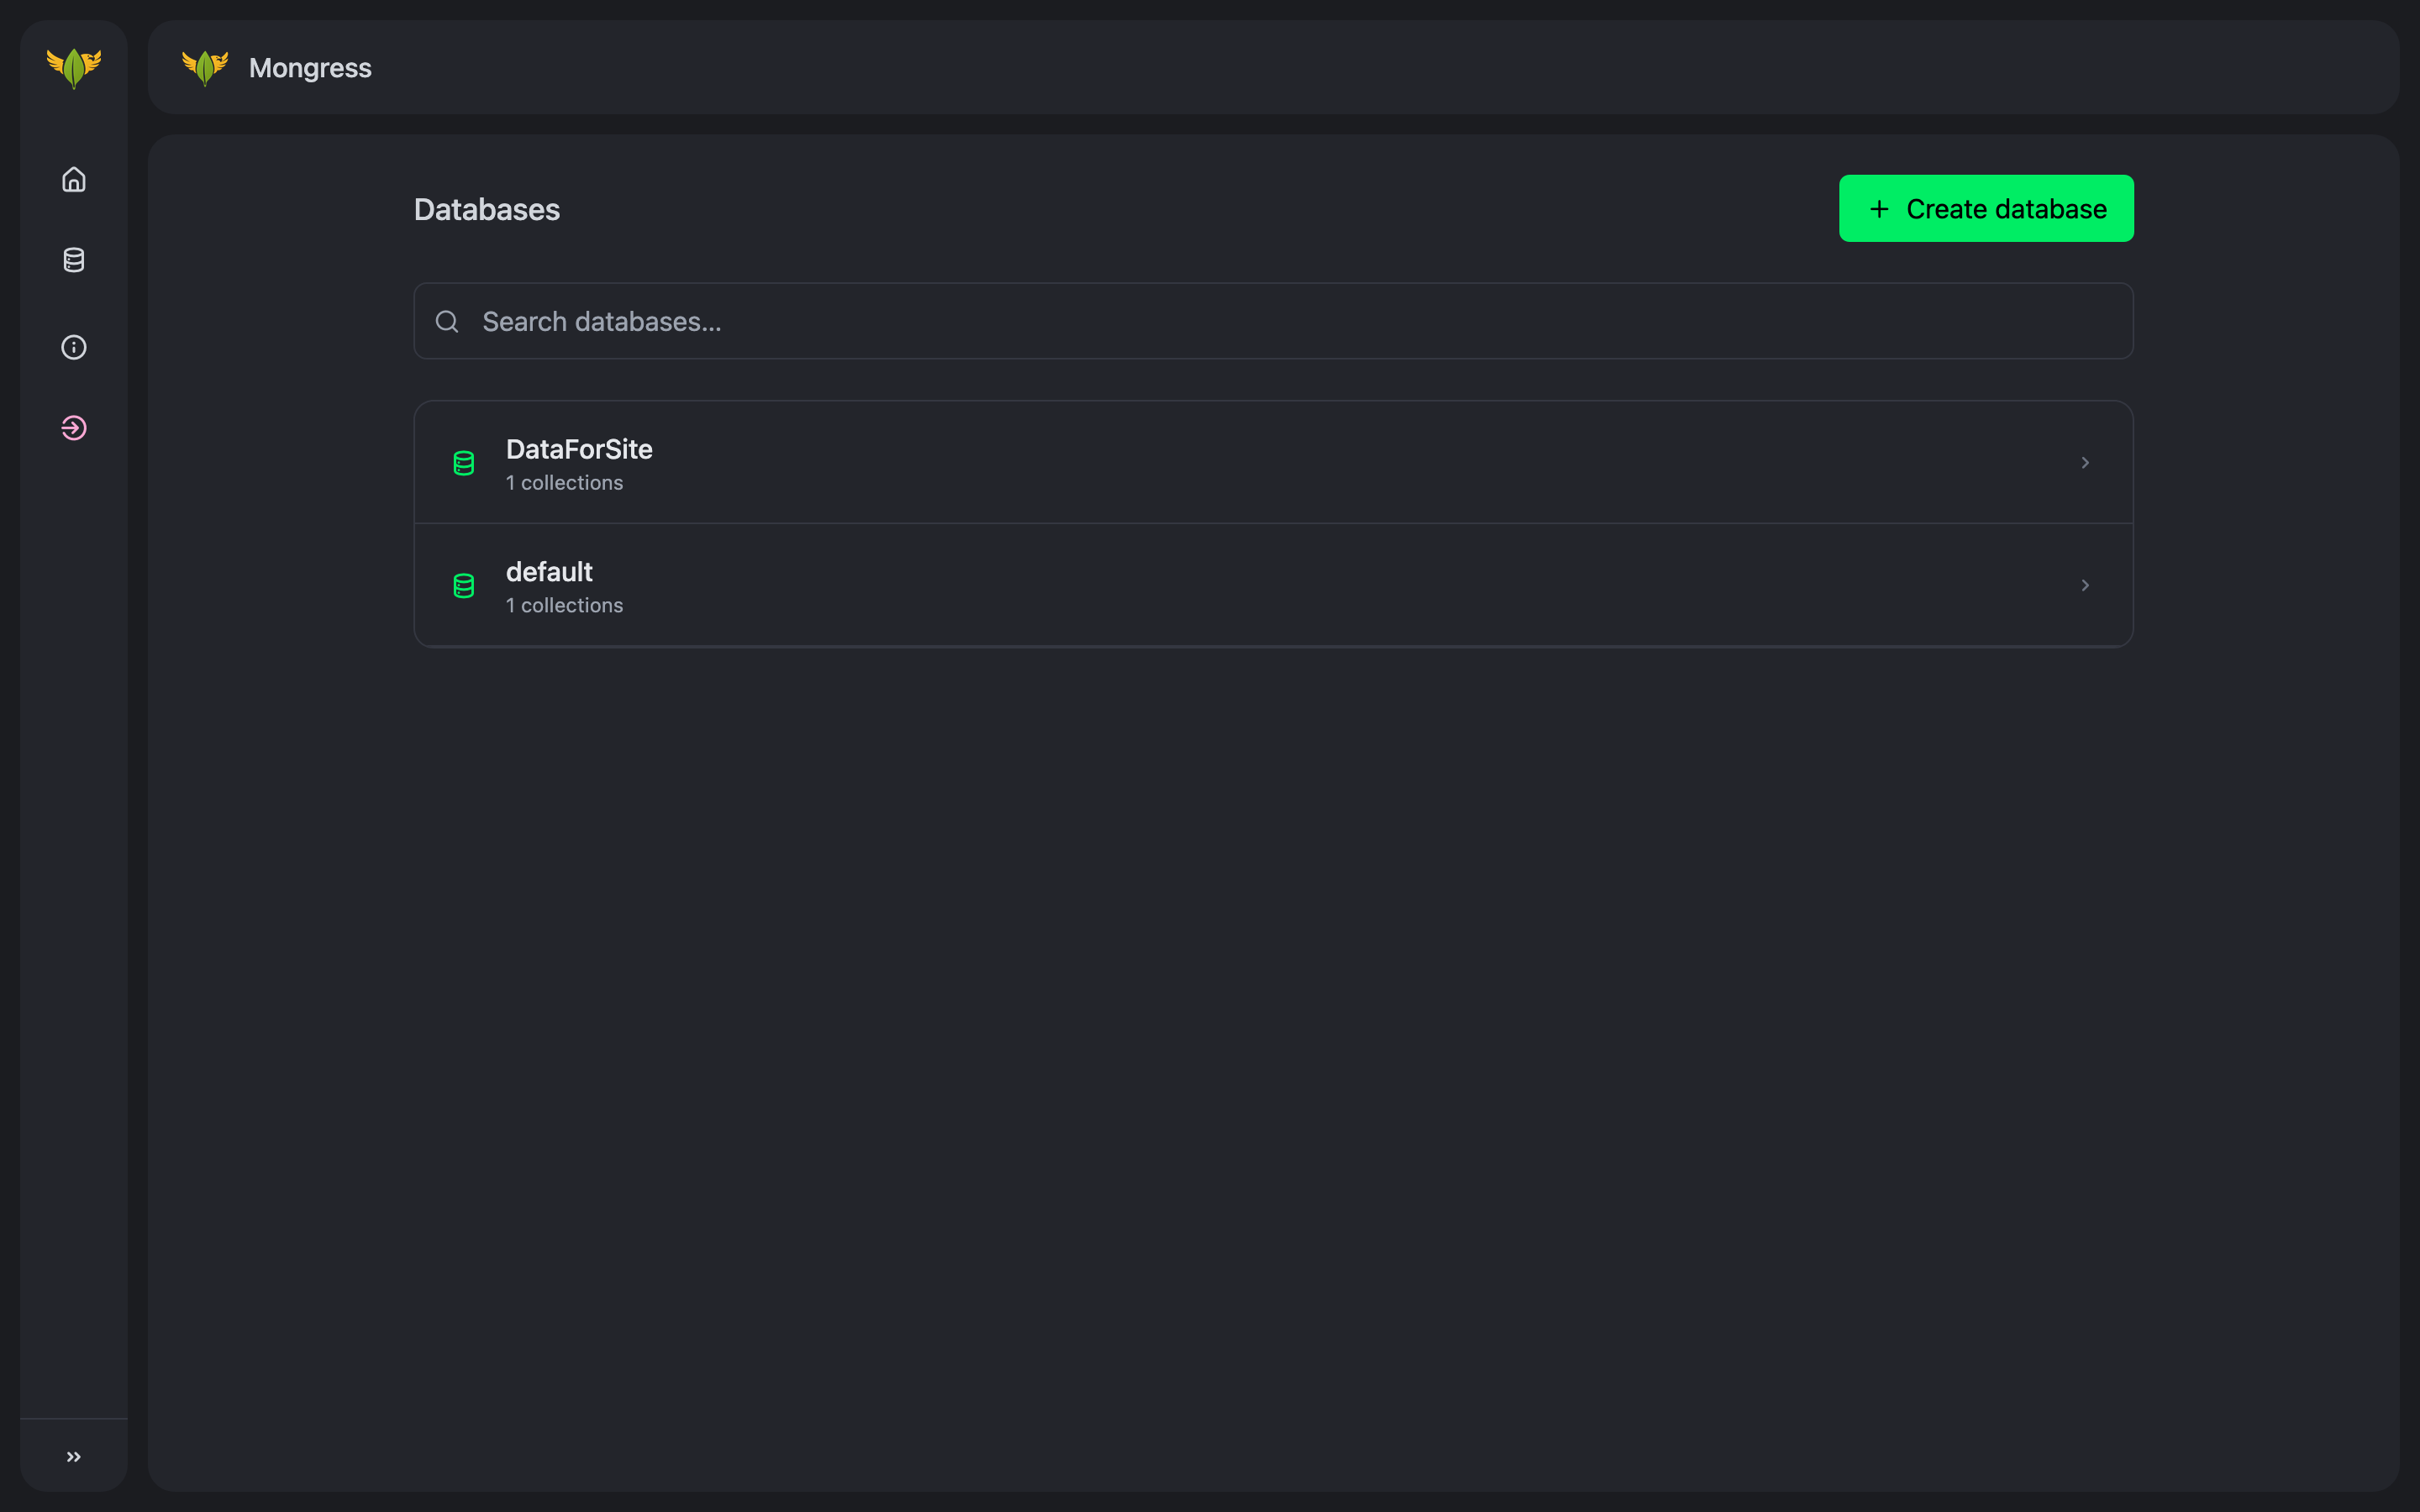This screenshot has width=2420, height=1512.
Task: Open the Home view in the sidebar
Action: point(74,180)
